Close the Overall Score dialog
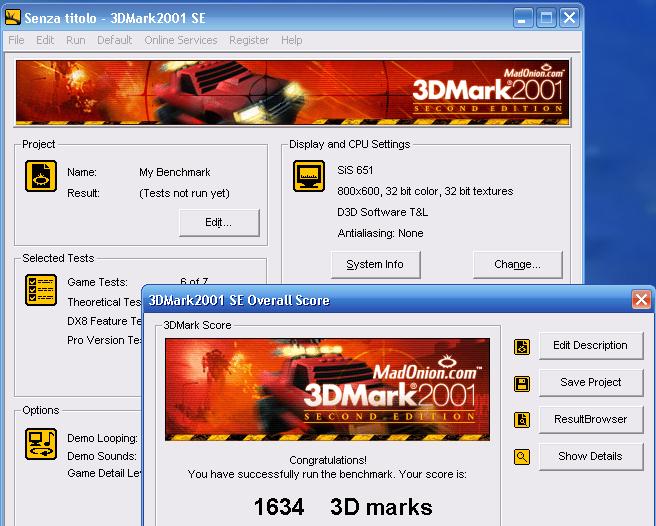Viewport: 656px width, 526px height. pyautogui.click(x=641, y=300)
